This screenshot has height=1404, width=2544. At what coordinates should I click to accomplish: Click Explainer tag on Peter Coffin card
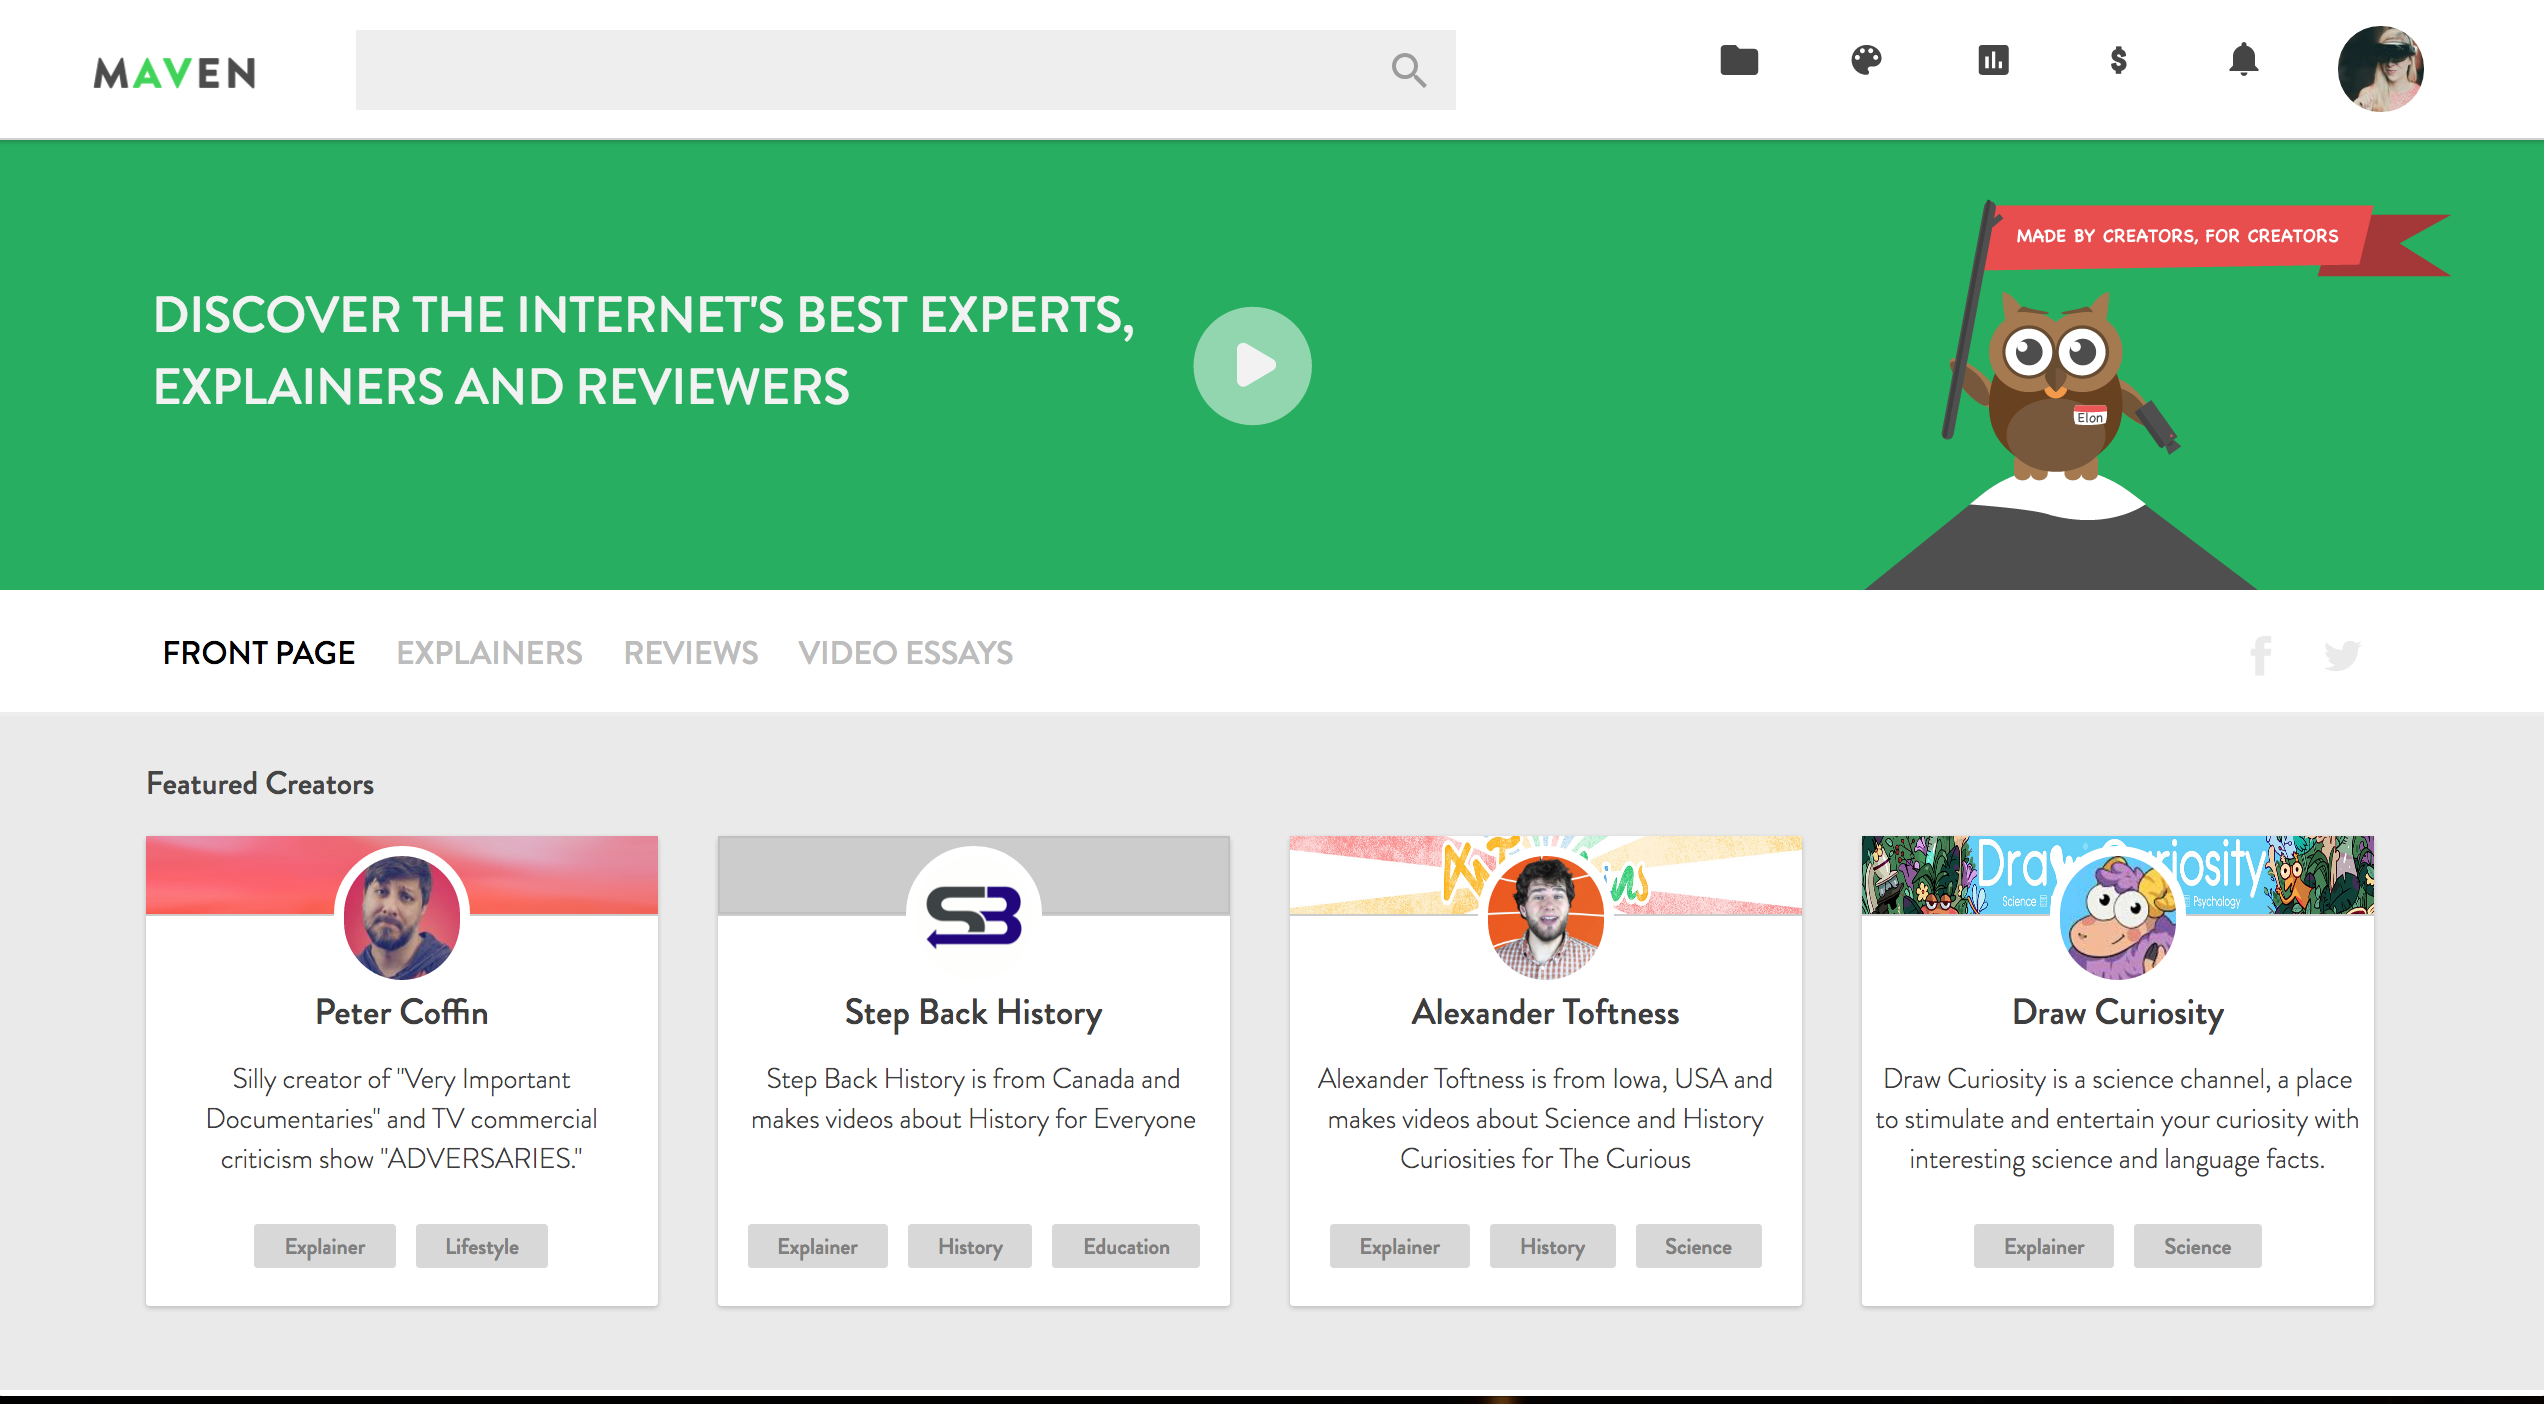coord(325,1246)
